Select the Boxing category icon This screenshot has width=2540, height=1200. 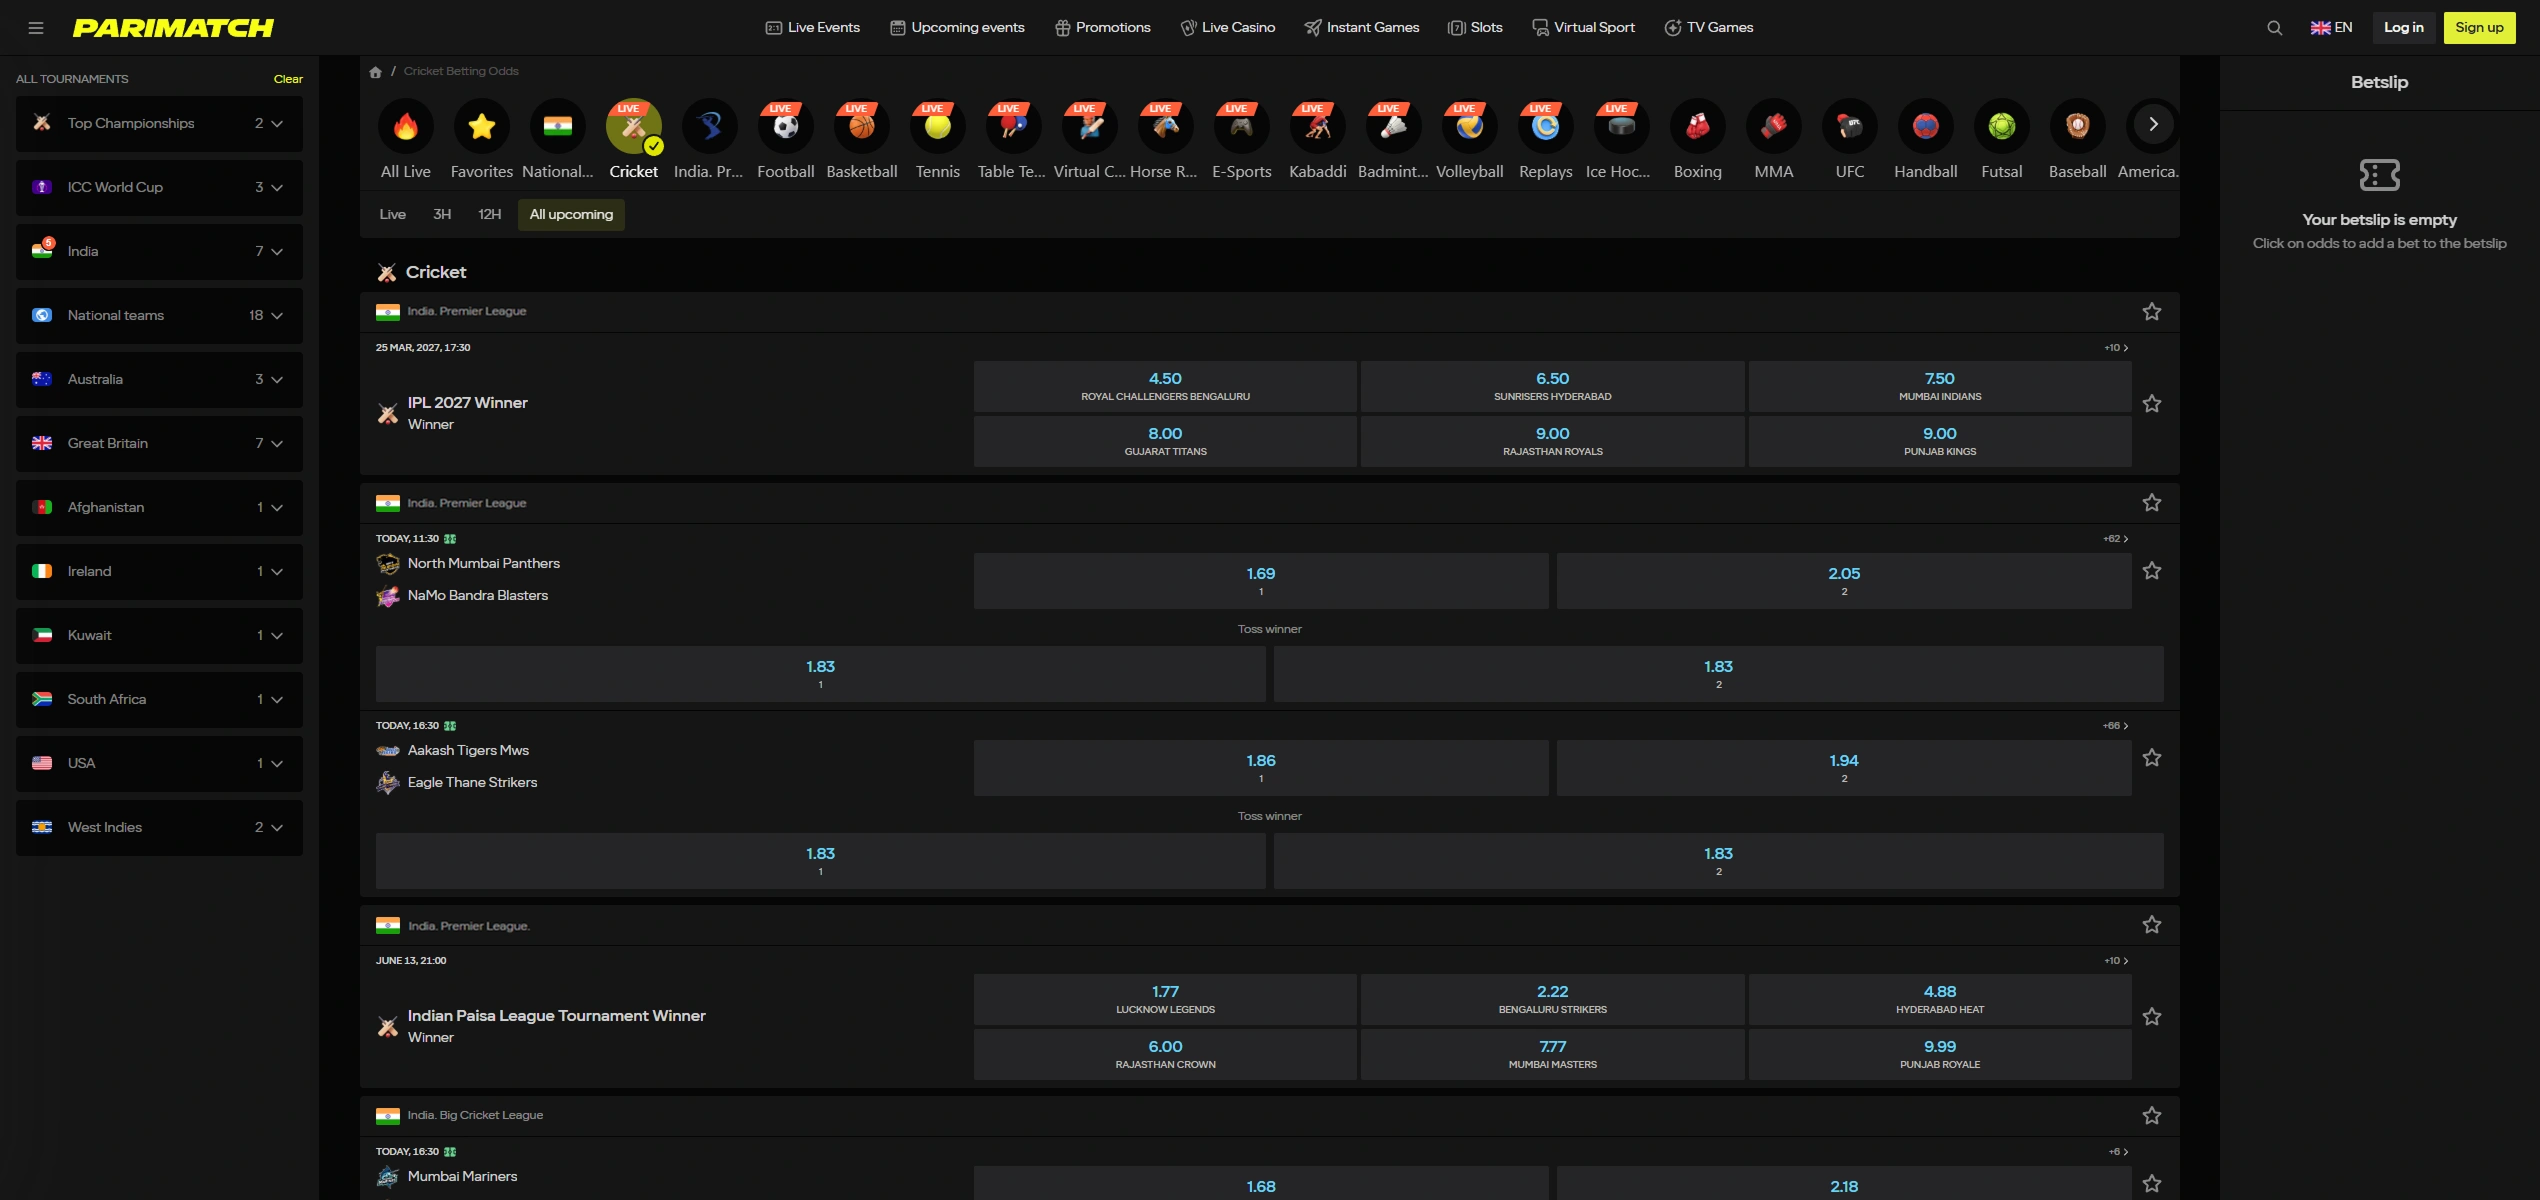click(1698, 126)
